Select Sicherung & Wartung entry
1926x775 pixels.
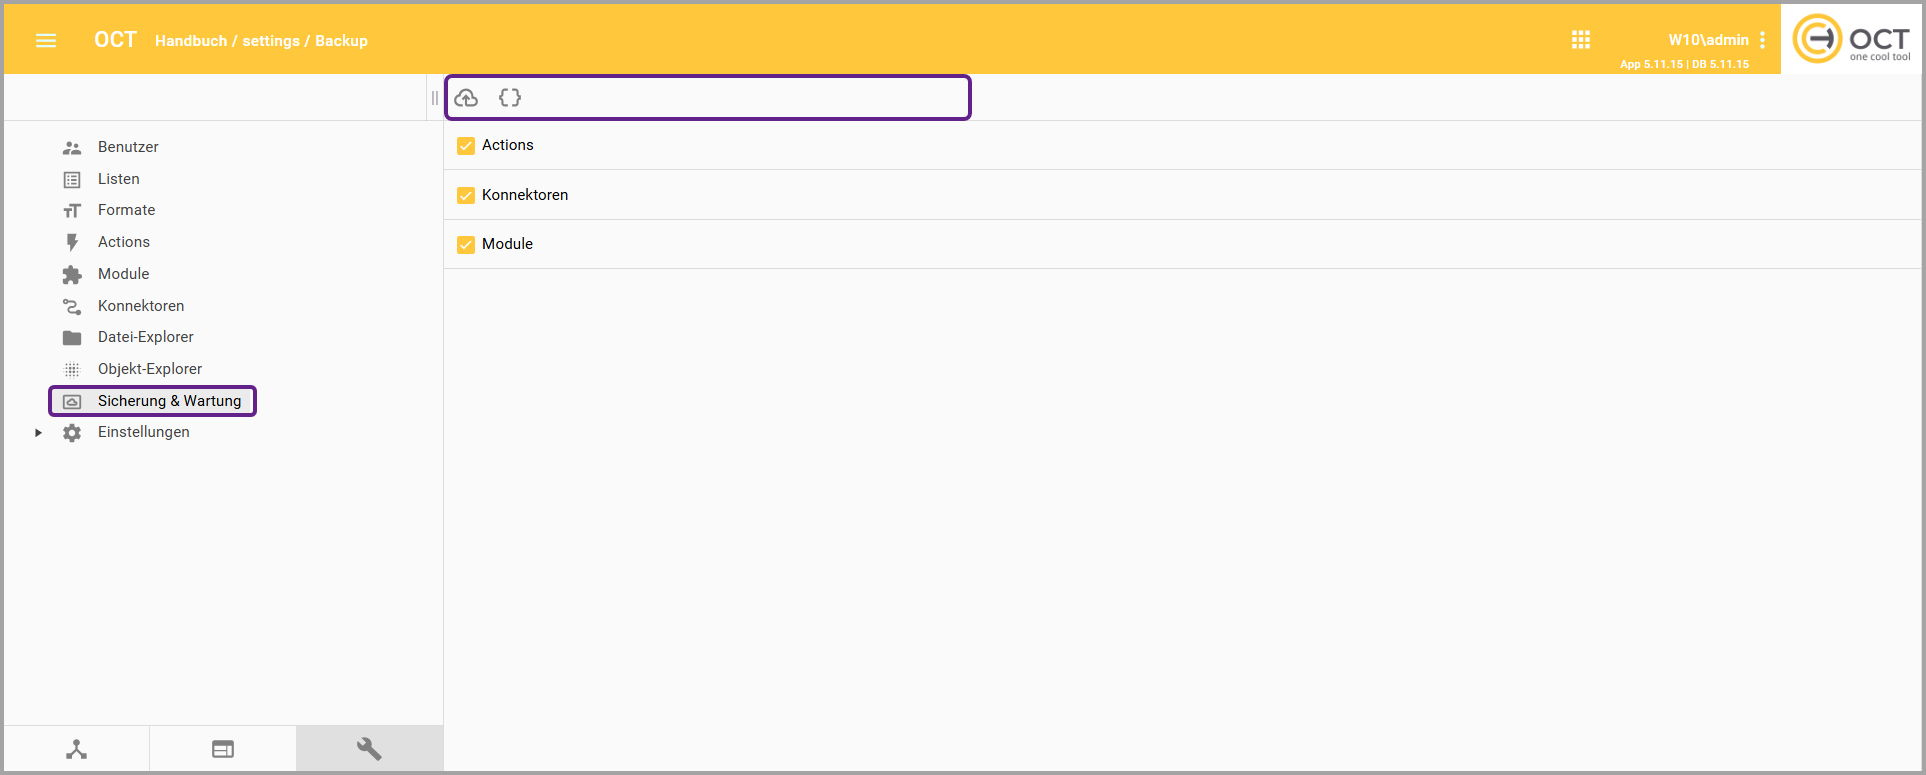pos(168,401)
